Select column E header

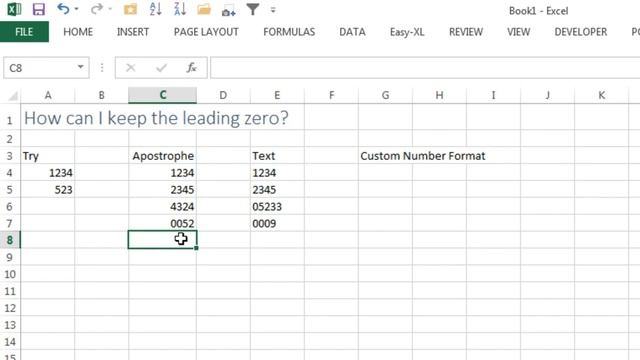tap(277, 95)
